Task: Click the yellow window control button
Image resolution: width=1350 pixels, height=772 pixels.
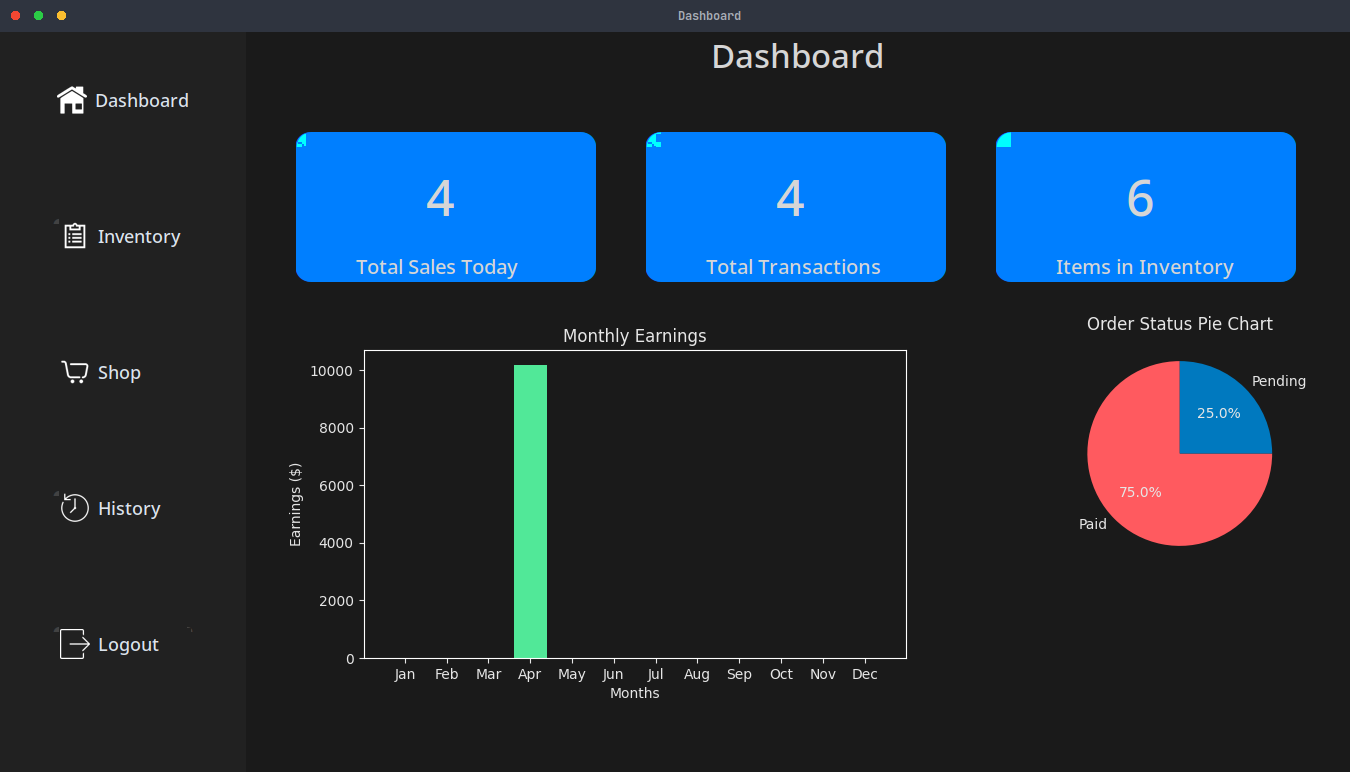Action: click(61, 15)
